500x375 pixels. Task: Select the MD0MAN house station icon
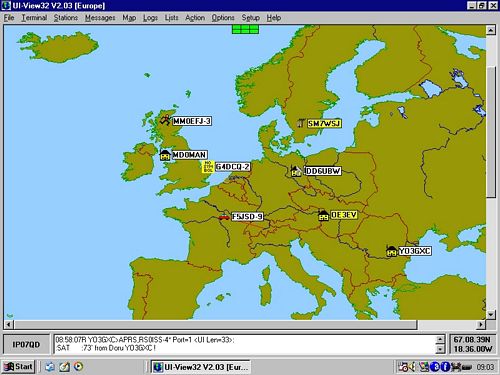[165, 155]
